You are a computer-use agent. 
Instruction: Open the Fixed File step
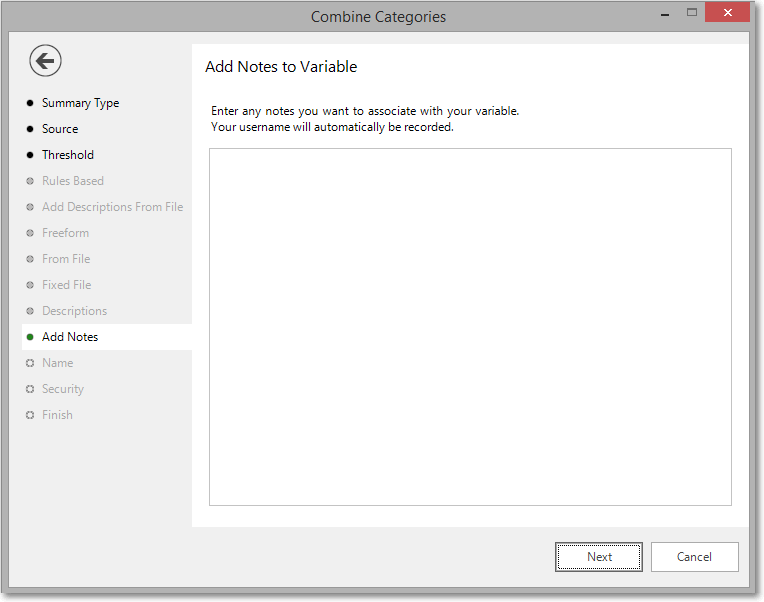pyautogui.click(x=66, y=284)
